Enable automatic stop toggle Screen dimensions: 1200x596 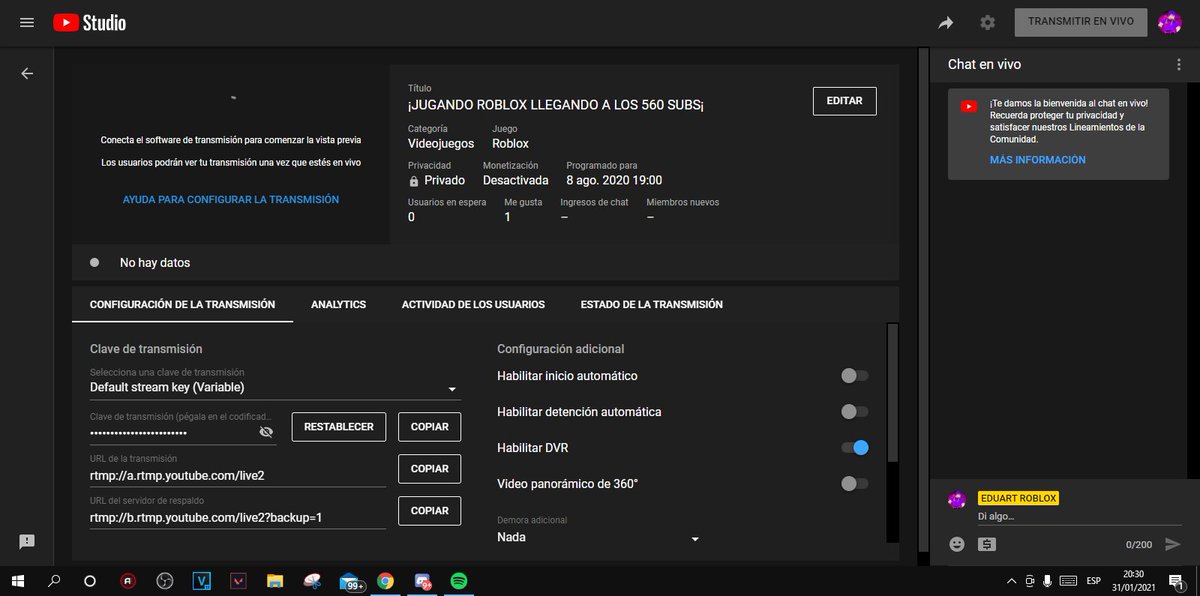click(x=855, y=412)
